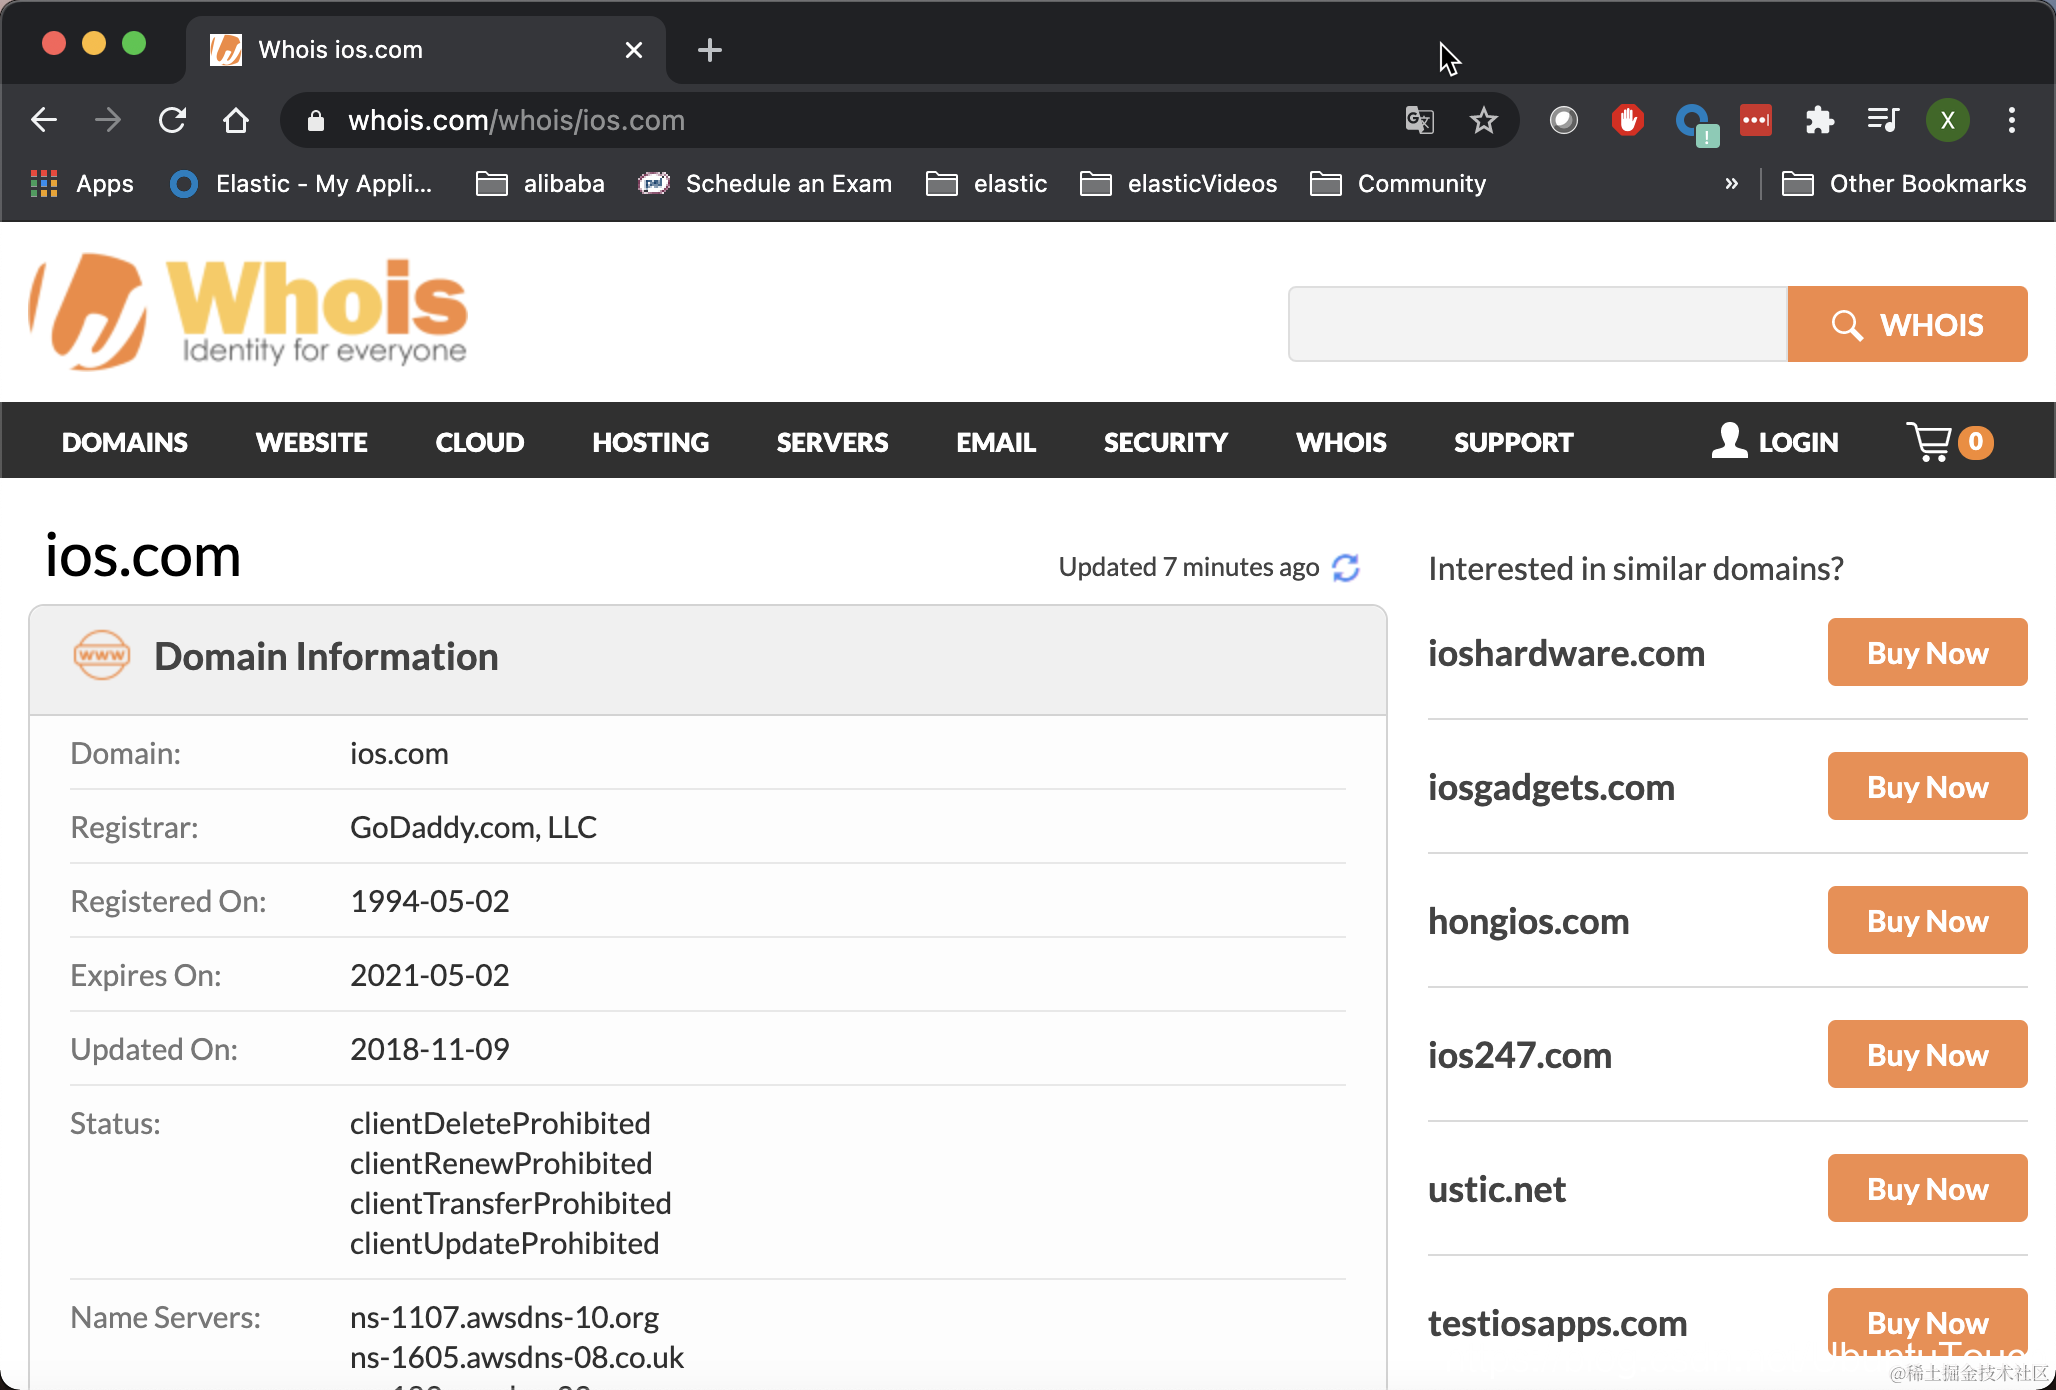Click the whois domain search field
The height and width of the screenshot is (1390, 2056).
[1537, 324]
